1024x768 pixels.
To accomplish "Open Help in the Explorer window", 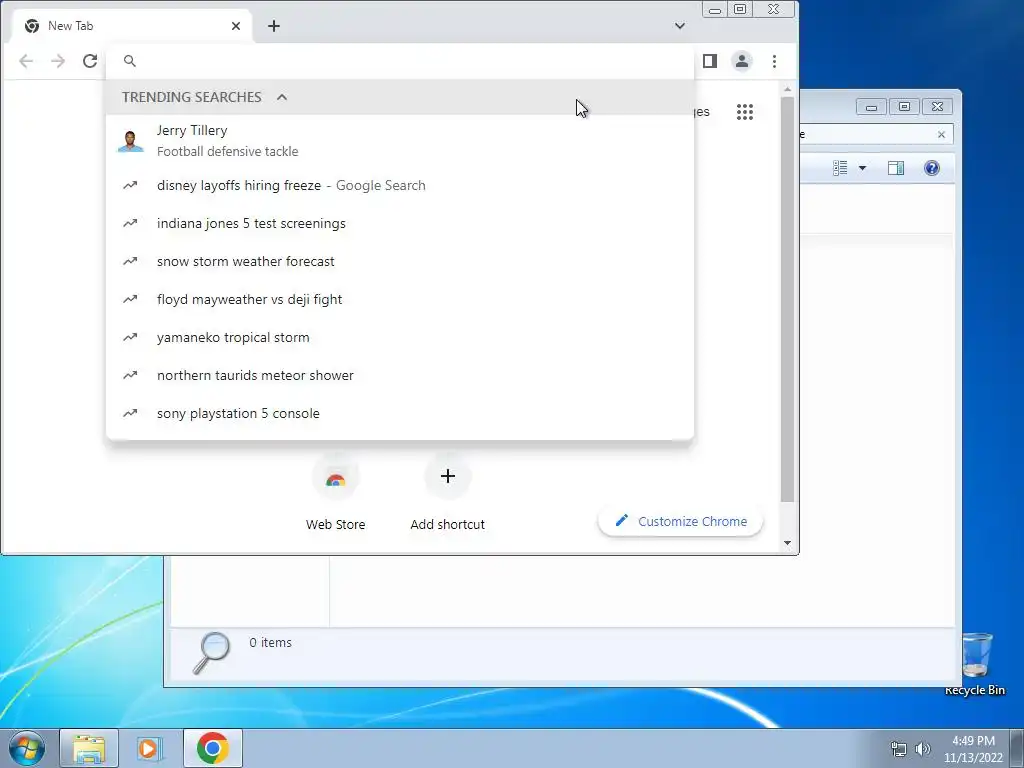I will tap(932, 168).
